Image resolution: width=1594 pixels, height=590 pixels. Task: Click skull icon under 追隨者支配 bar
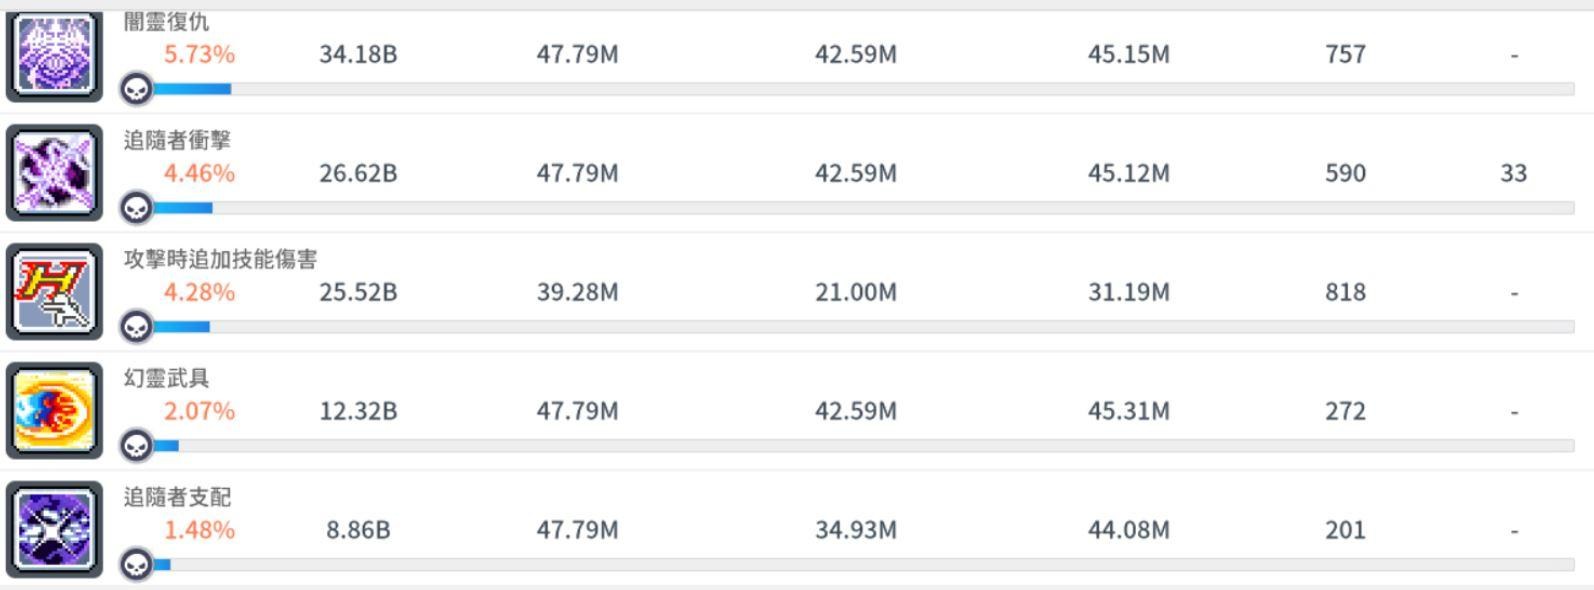tap(136, 565)
